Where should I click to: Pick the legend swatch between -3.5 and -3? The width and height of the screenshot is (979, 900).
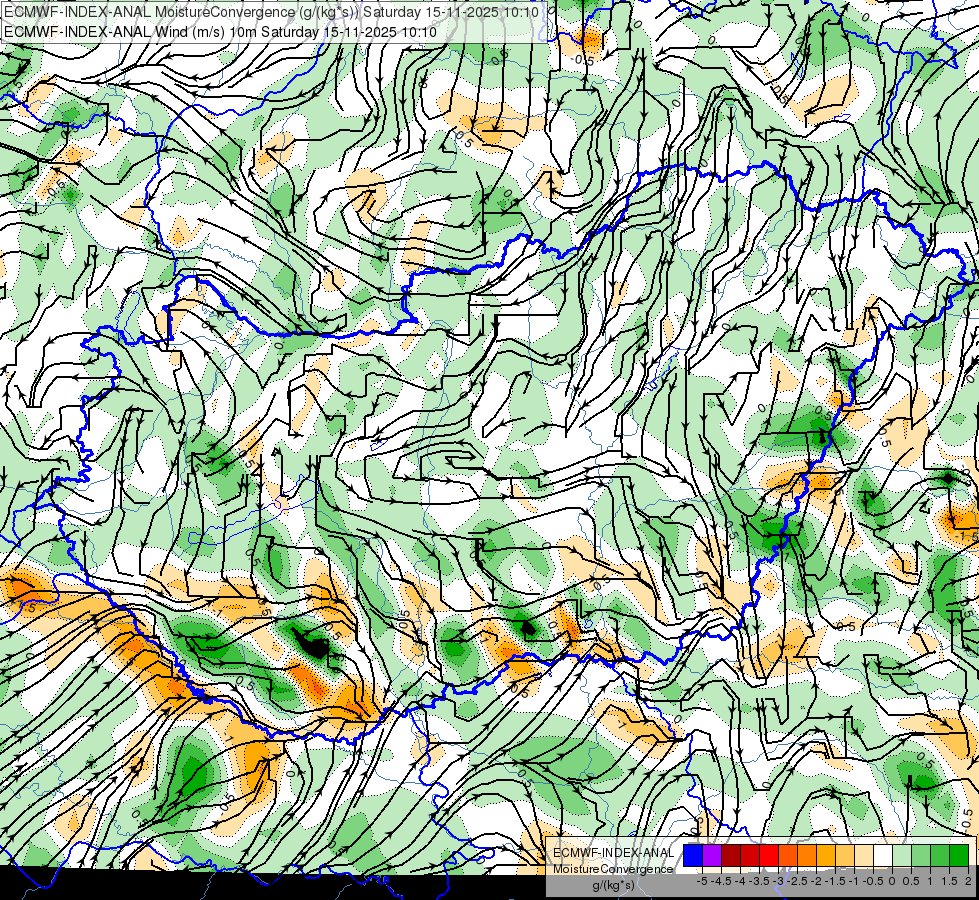tap(769, 855)
